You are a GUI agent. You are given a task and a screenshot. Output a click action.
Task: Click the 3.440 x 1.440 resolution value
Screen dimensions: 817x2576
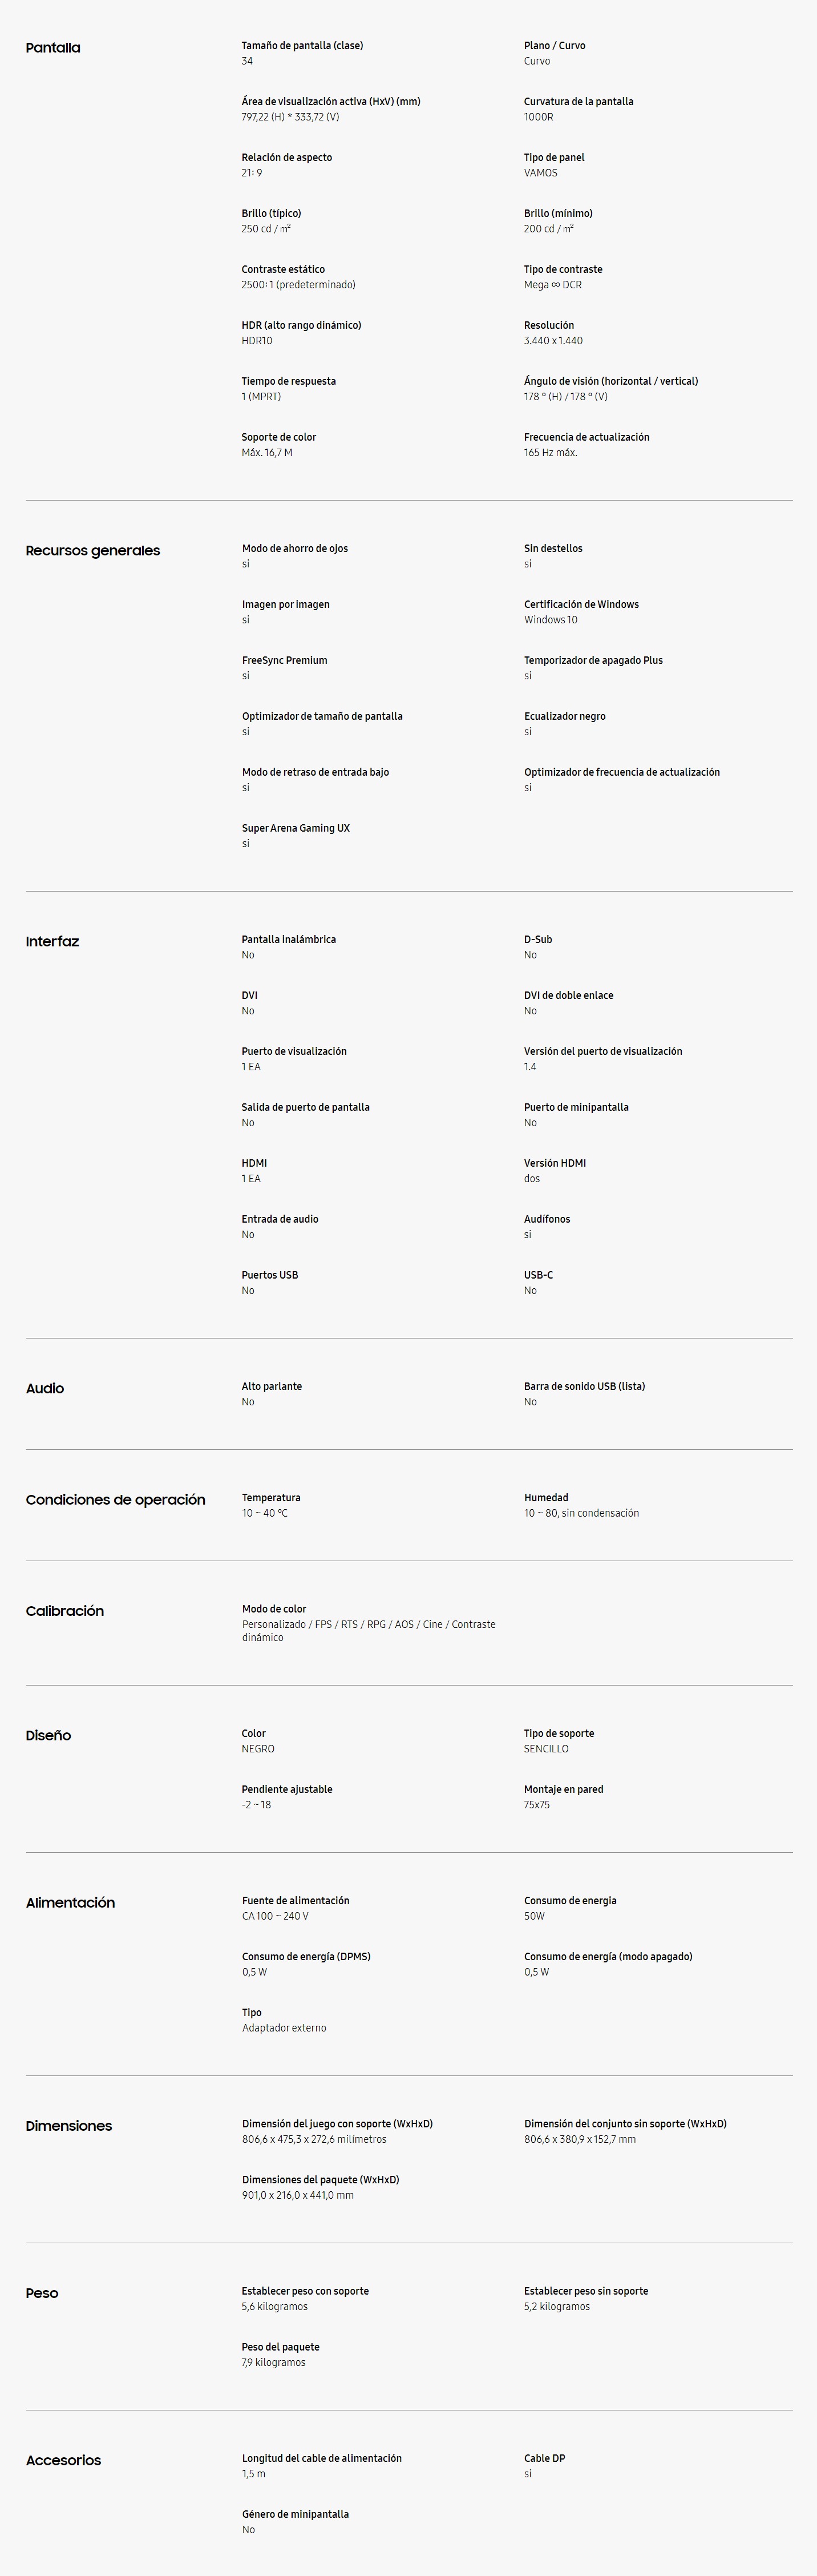553,341
